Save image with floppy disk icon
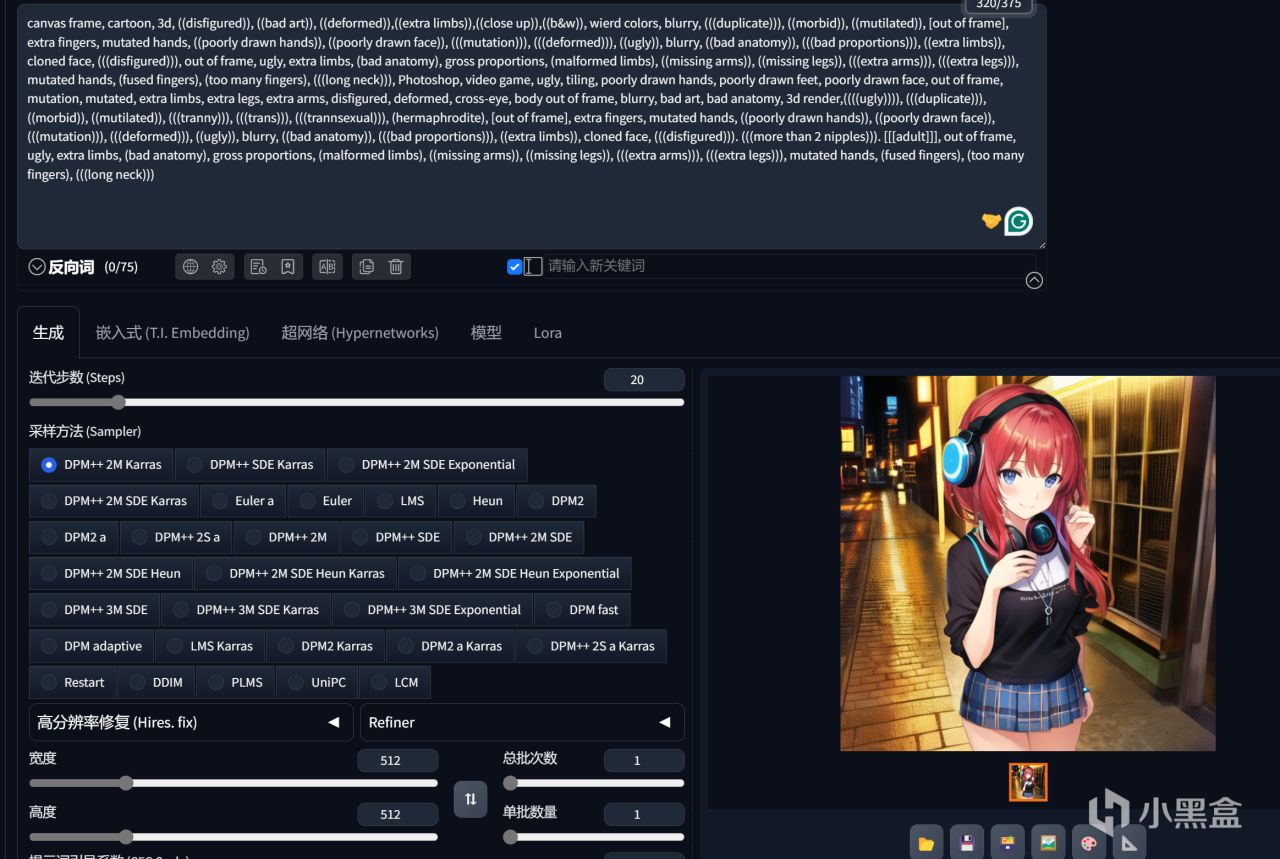This screenshot has height=859, width=1280. 967,843
